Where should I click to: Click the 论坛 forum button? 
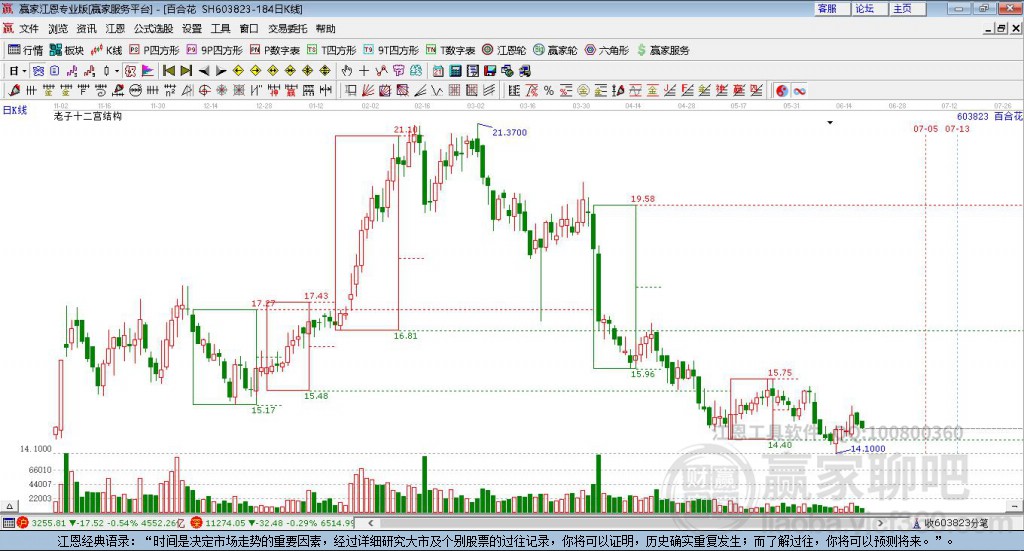point(869,8)
